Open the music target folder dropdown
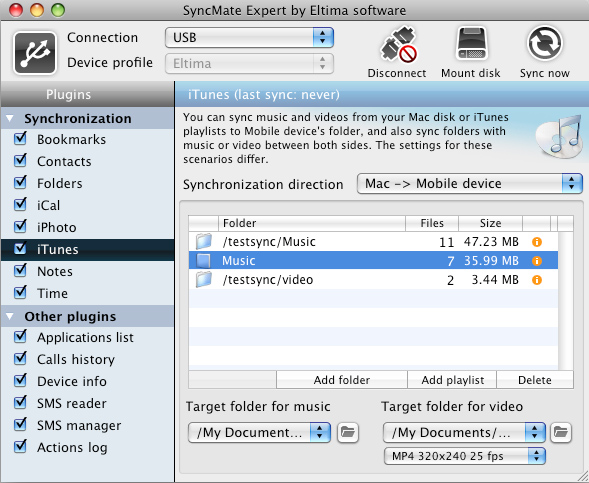The image size is (589, 483). [x=259, y=432]
